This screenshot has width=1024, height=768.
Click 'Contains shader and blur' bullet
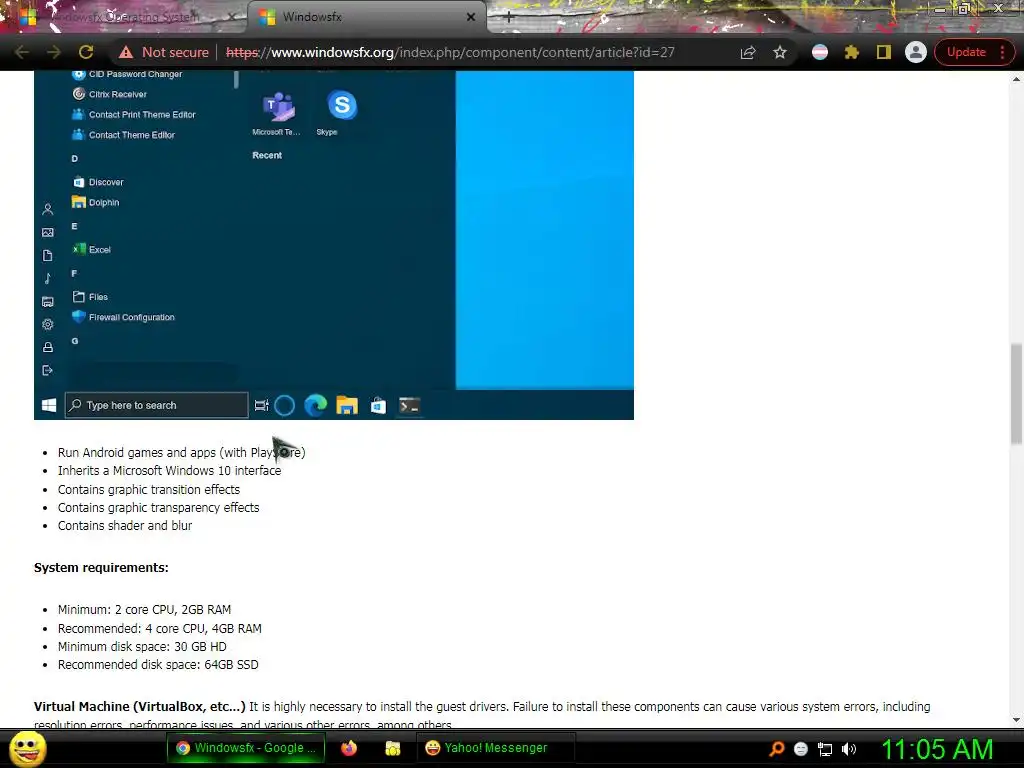125,526
